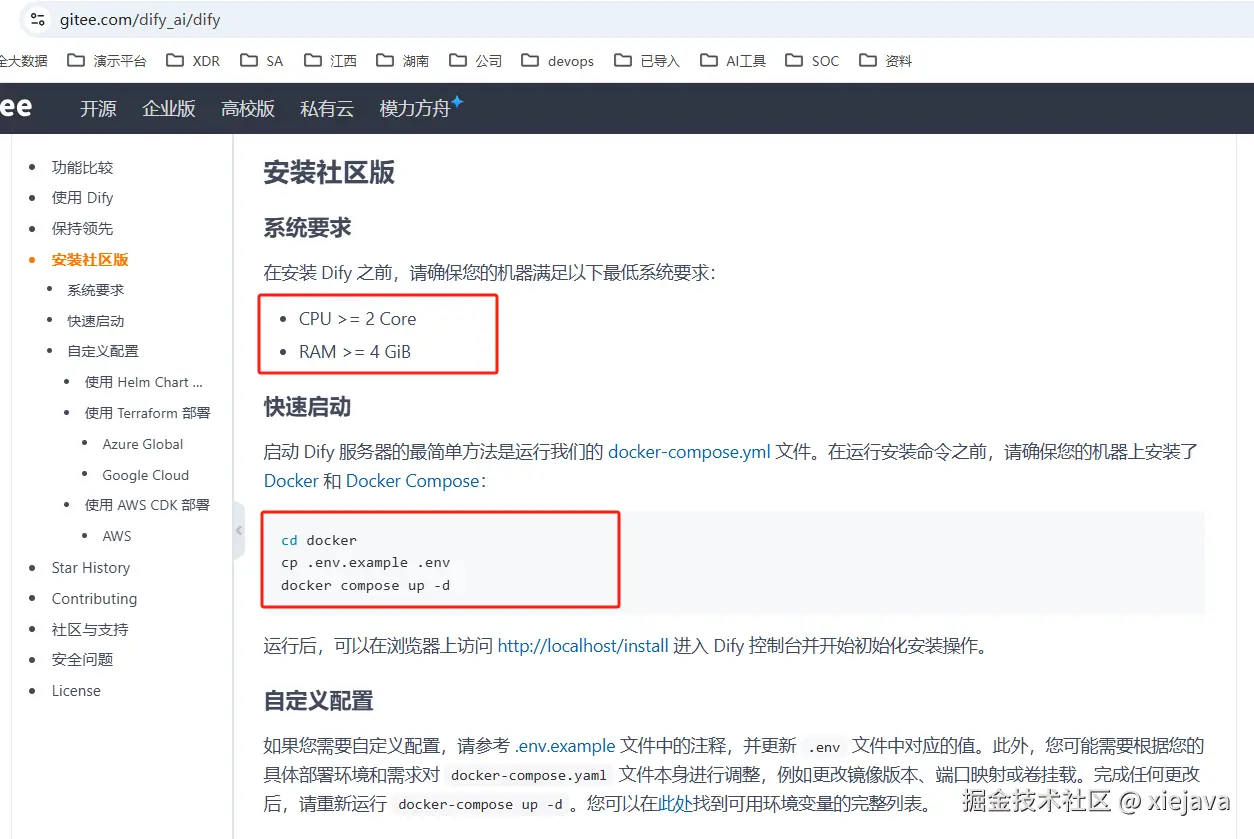Image resolution: width=1254 pixels, height=839 pixels.
Task: Open the Docker link
Action: tap(291, 481)
